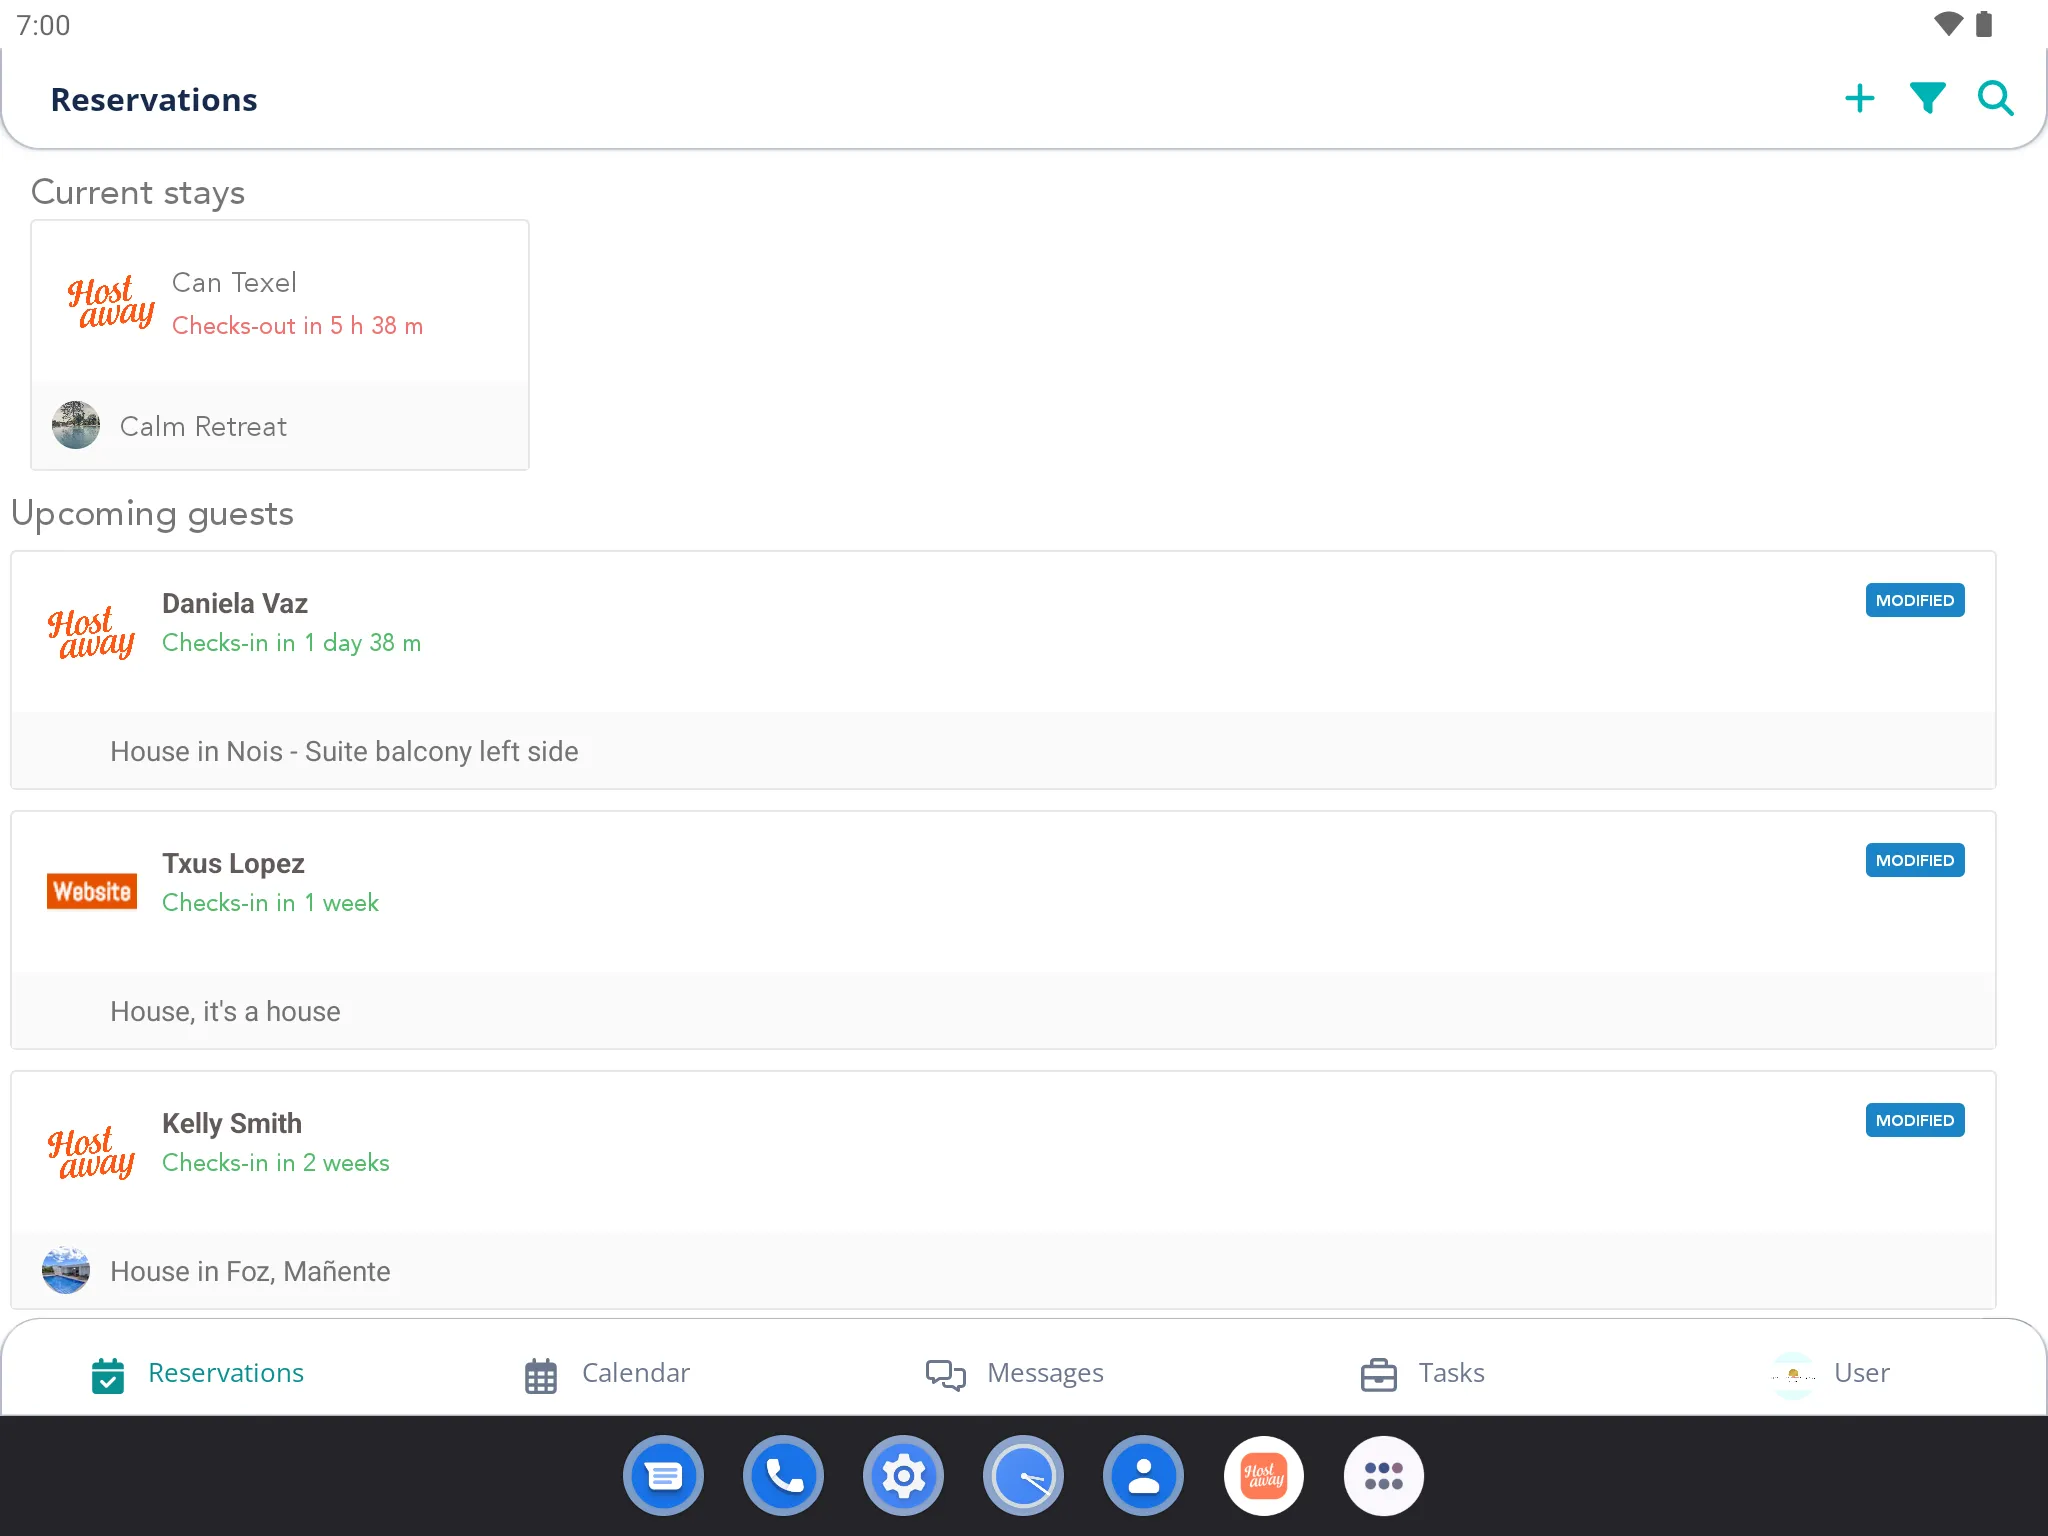
Task: Tap the Calendar grid icon
Action: pos(542,1375)
